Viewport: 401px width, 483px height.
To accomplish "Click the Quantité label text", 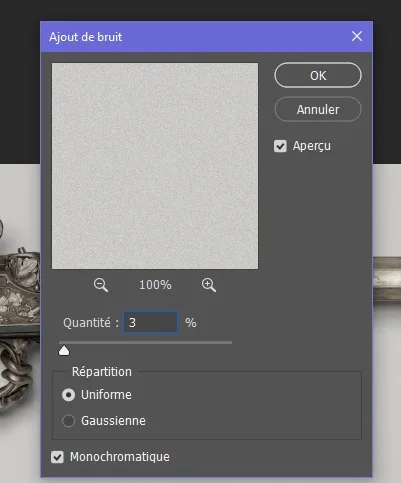I will 87,323.
